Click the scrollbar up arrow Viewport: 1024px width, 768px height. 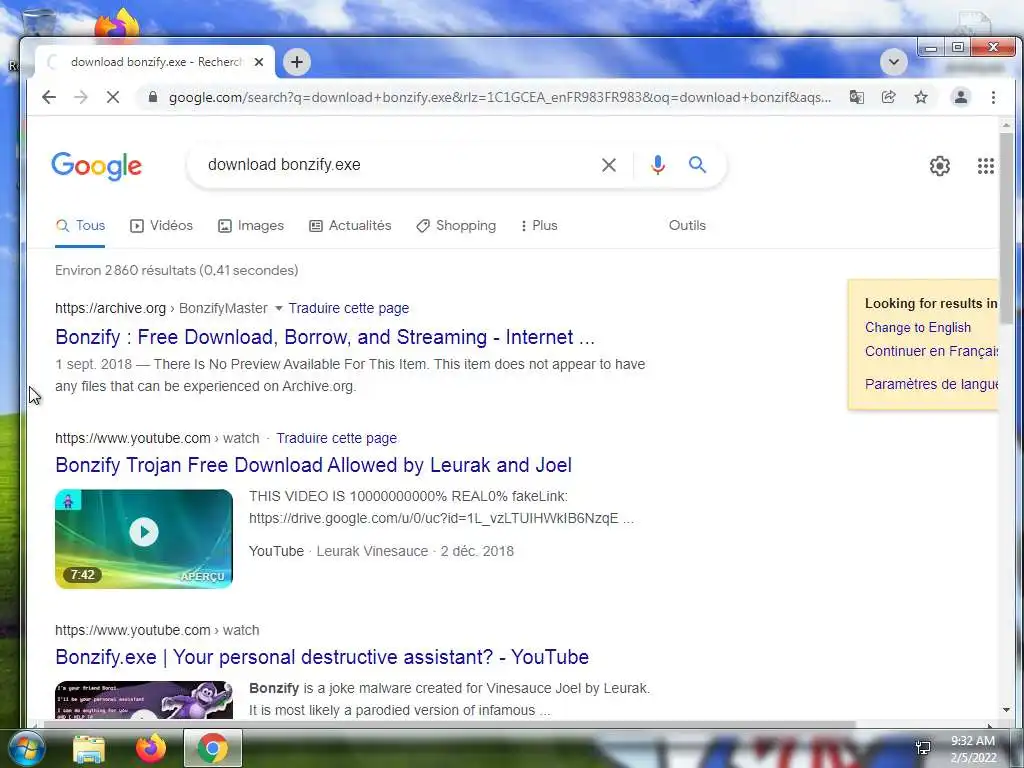(1006, 125)
